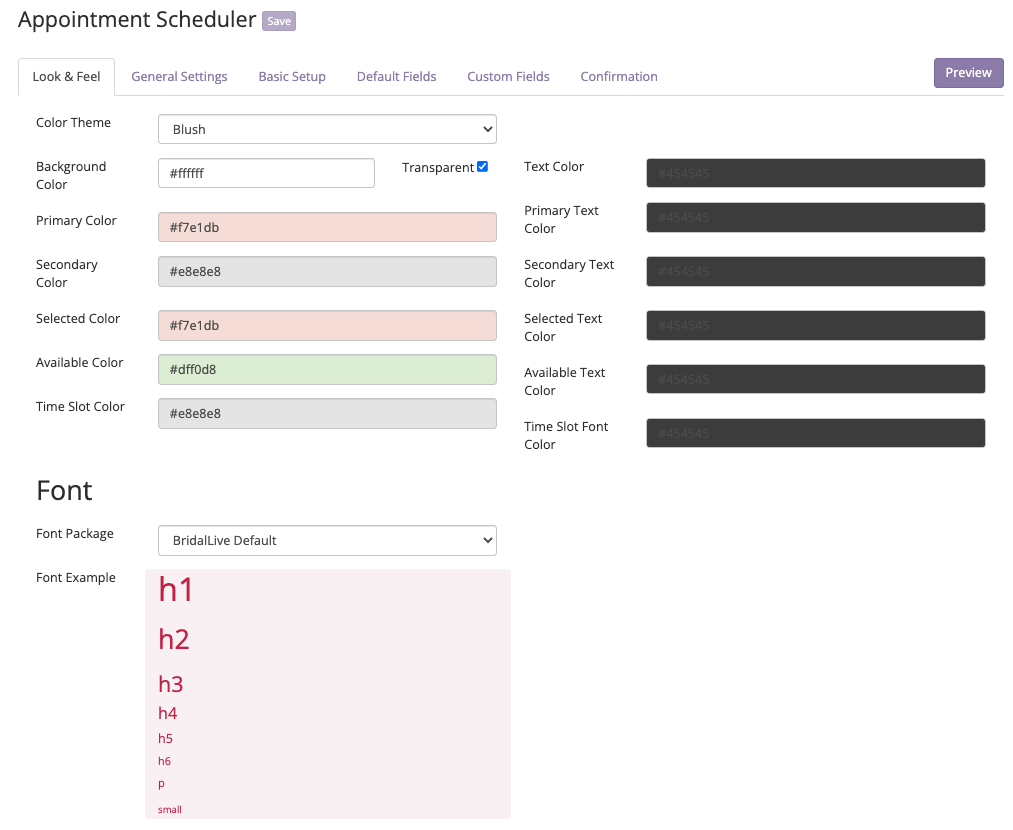
Task: Click the Background Color input field
Action: click(x=266, y=173)
